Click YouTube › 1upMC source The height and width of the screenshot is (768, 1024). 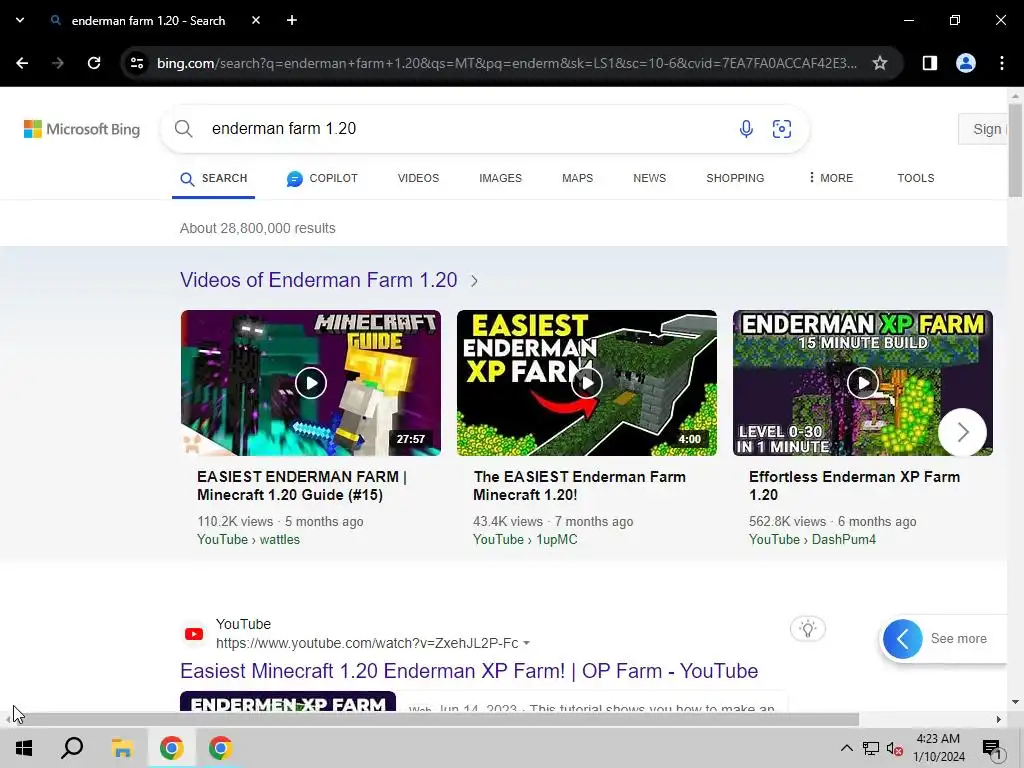tap(525, 539)
